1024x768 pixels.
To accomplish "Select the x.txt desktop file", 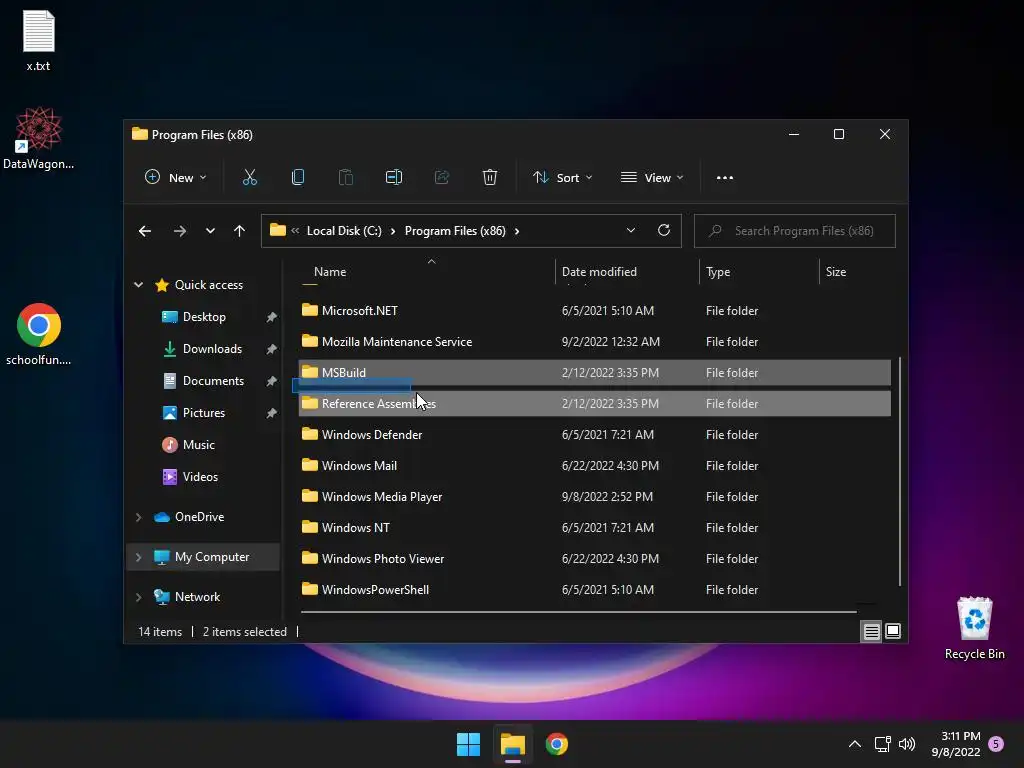I will 38,41.
